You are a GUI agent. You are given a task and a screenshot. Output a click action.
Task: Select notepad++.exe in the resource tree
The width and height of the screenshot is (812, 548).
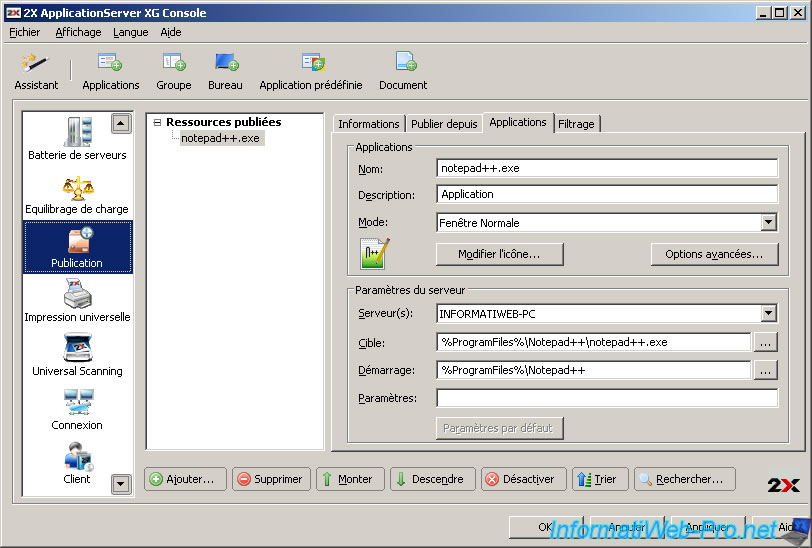click(x=220, y=138)
